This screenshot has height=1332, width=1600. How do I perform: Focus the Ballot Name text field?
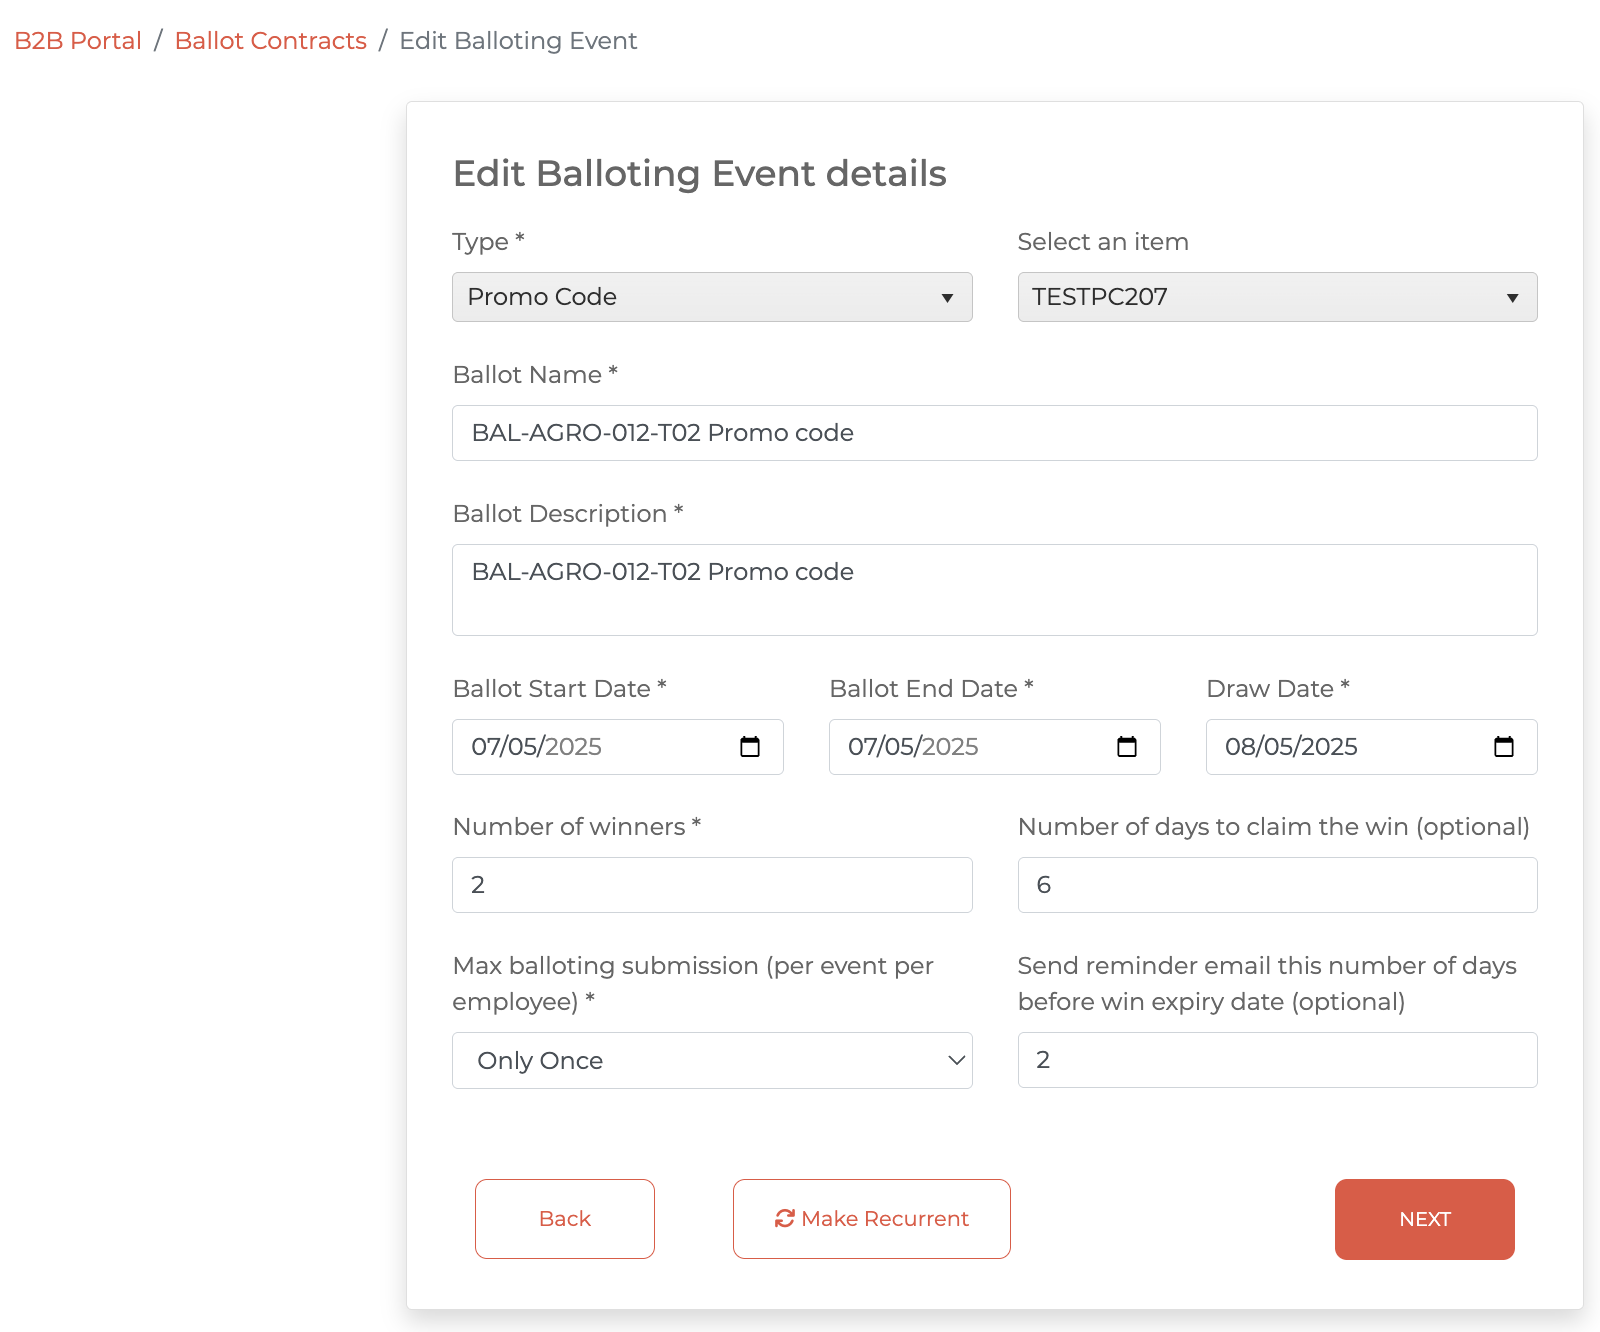pos(994,433)
